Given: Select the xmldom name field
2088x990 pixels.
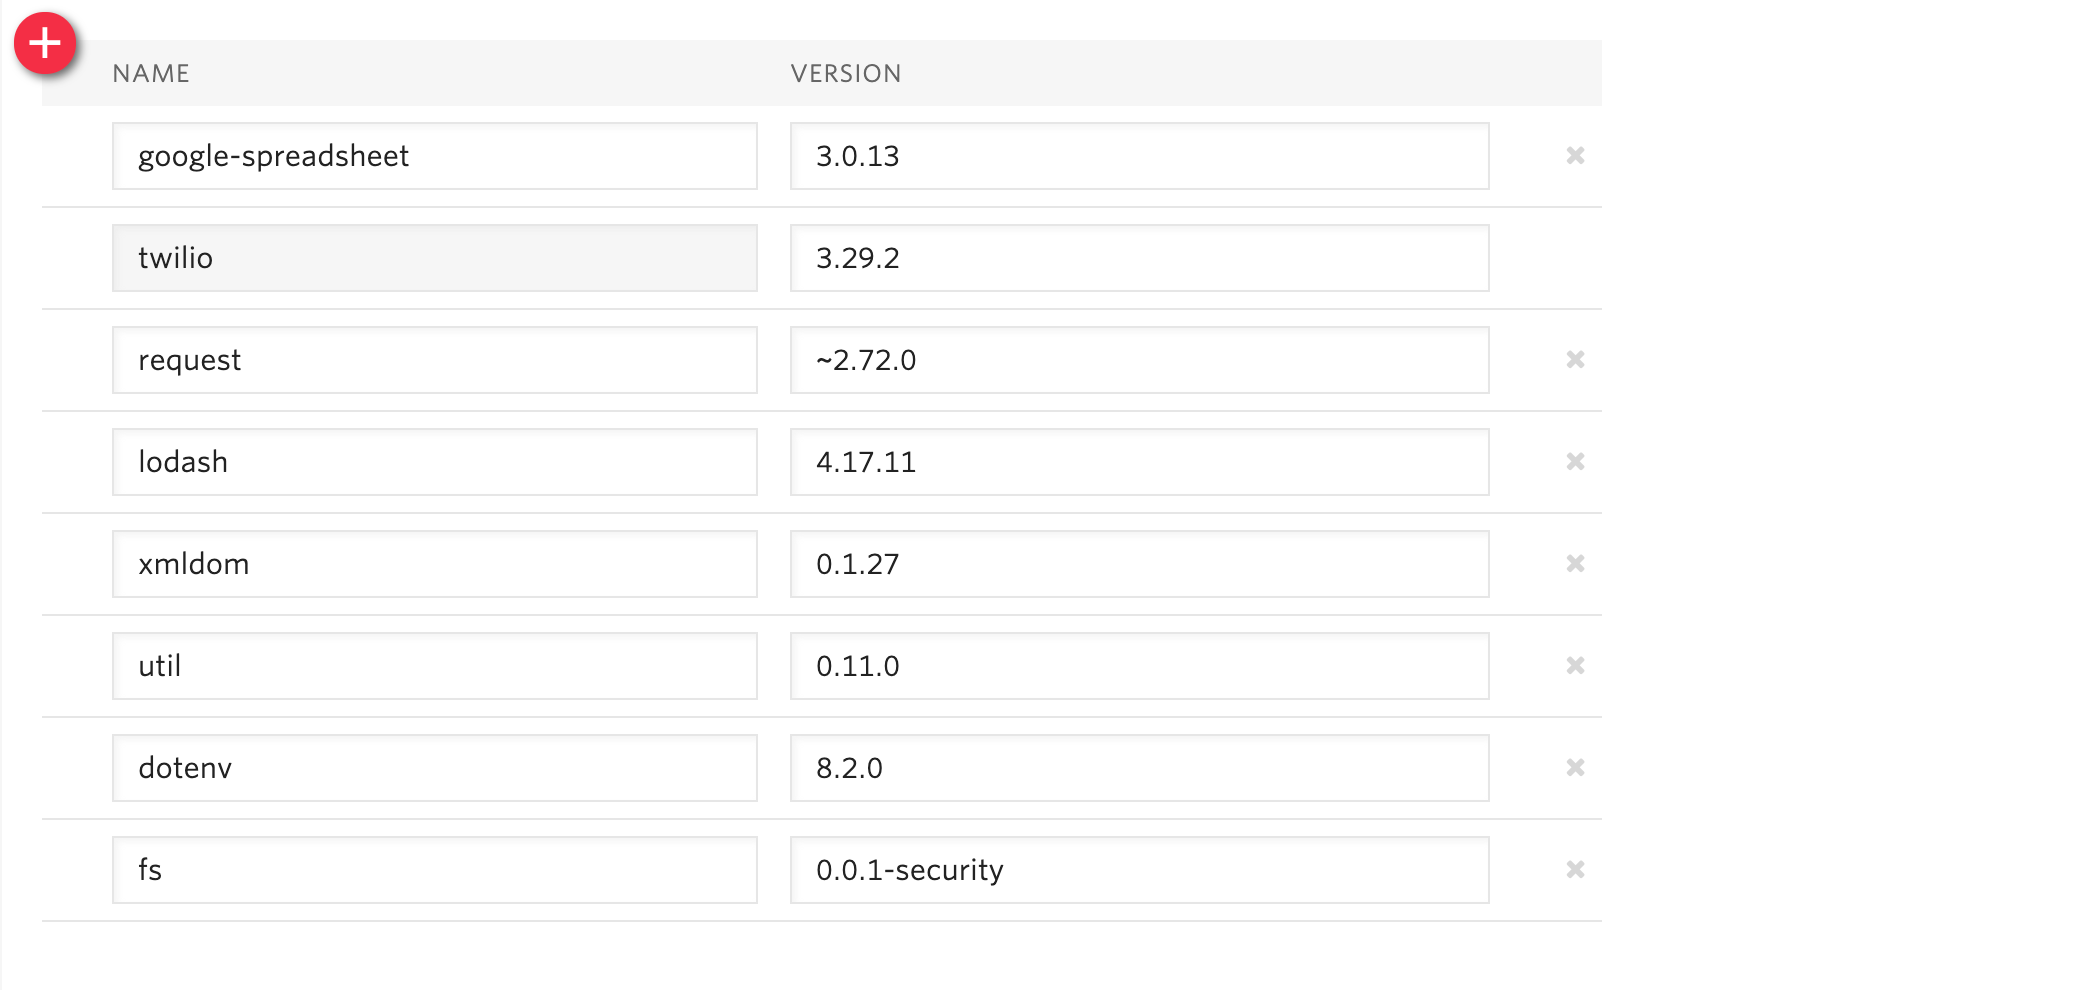Looking at the screenshot, I should click(x=435, y=564).
